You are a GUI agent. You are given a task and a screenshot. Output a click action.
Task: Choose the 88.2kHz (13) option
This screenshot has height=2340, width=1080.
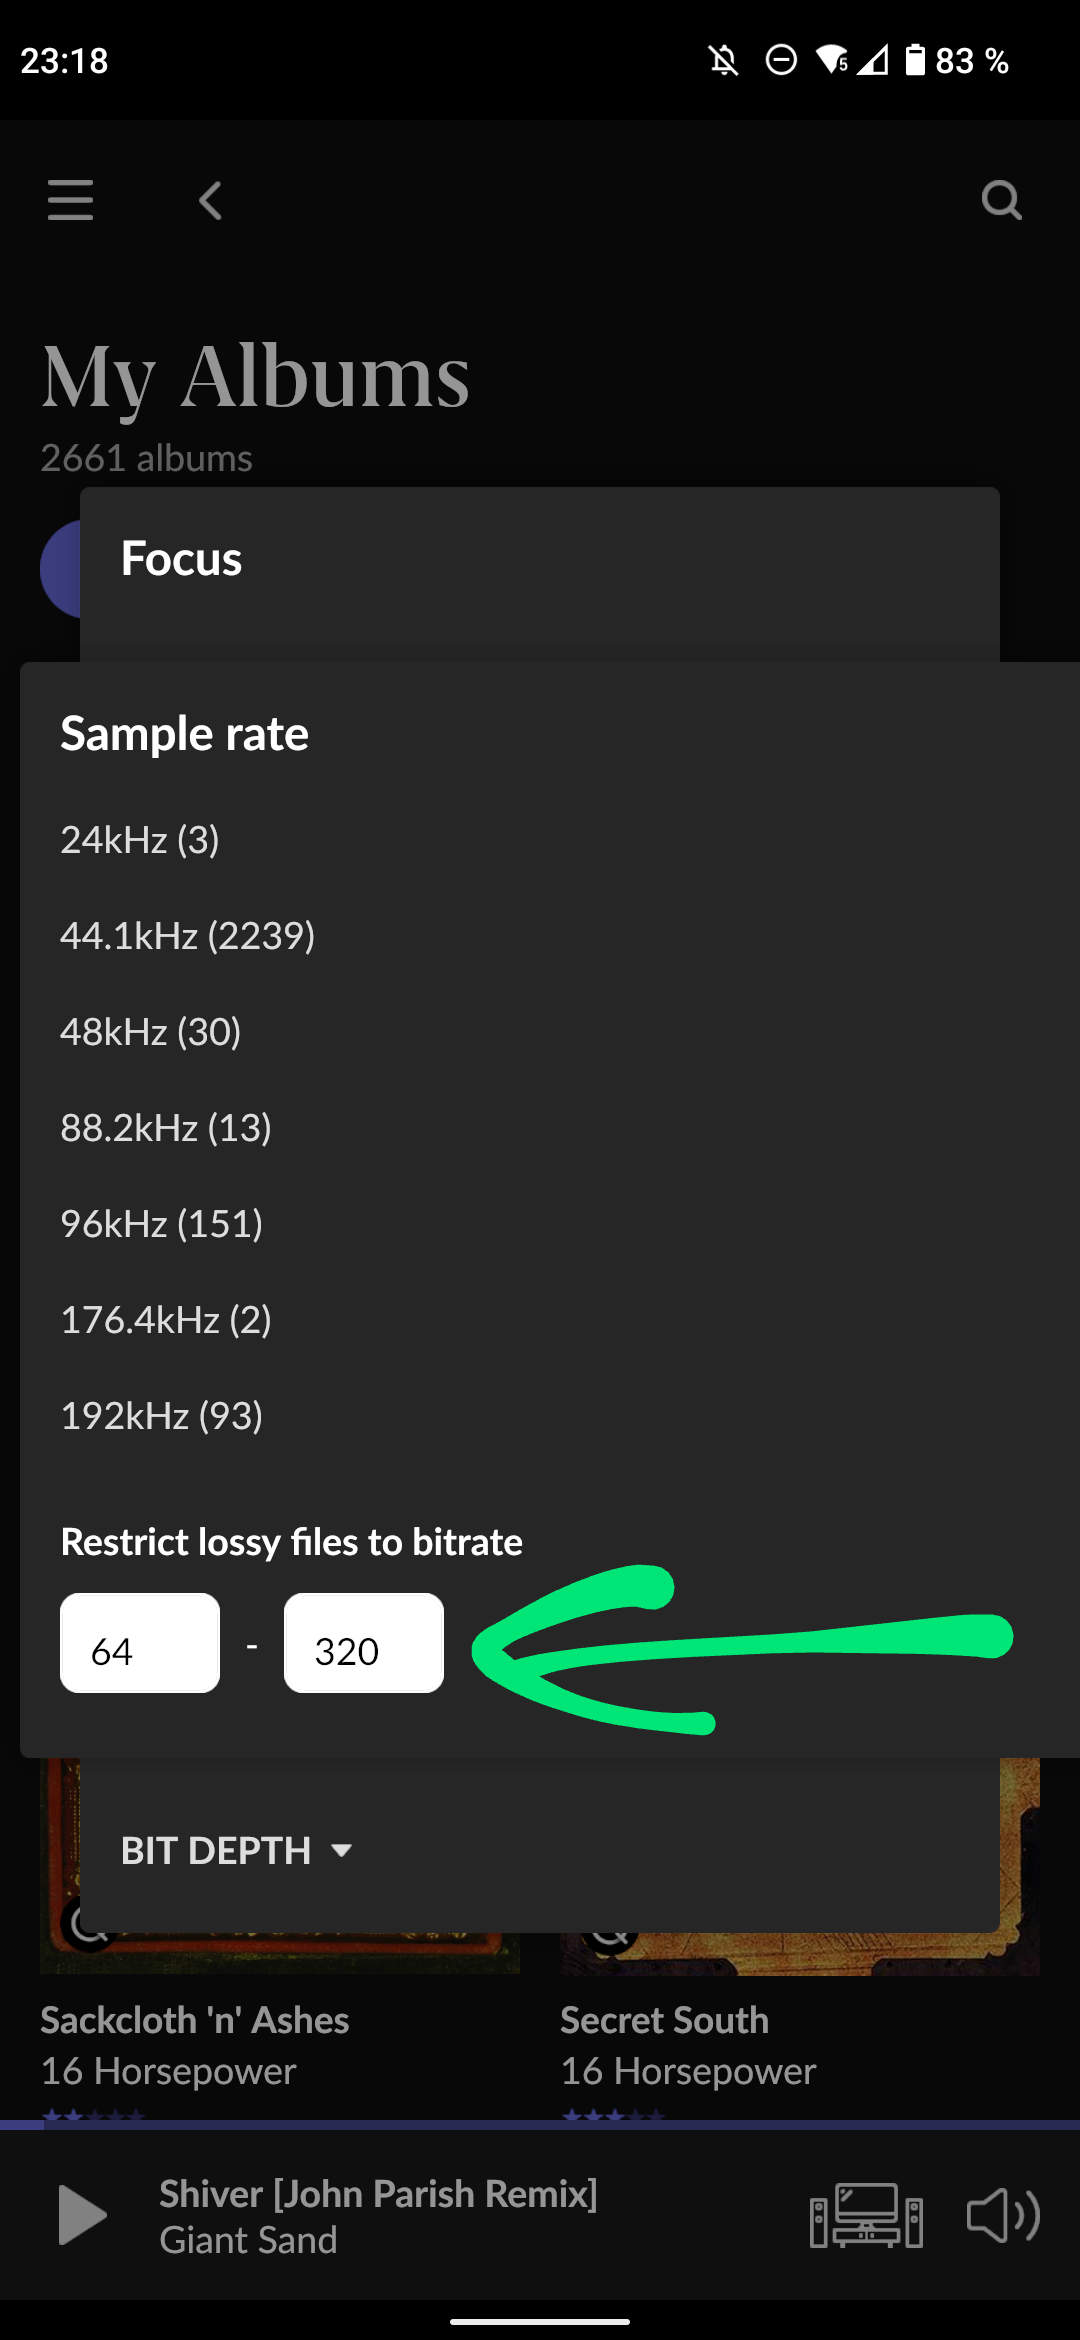(x=166, y=1128)
